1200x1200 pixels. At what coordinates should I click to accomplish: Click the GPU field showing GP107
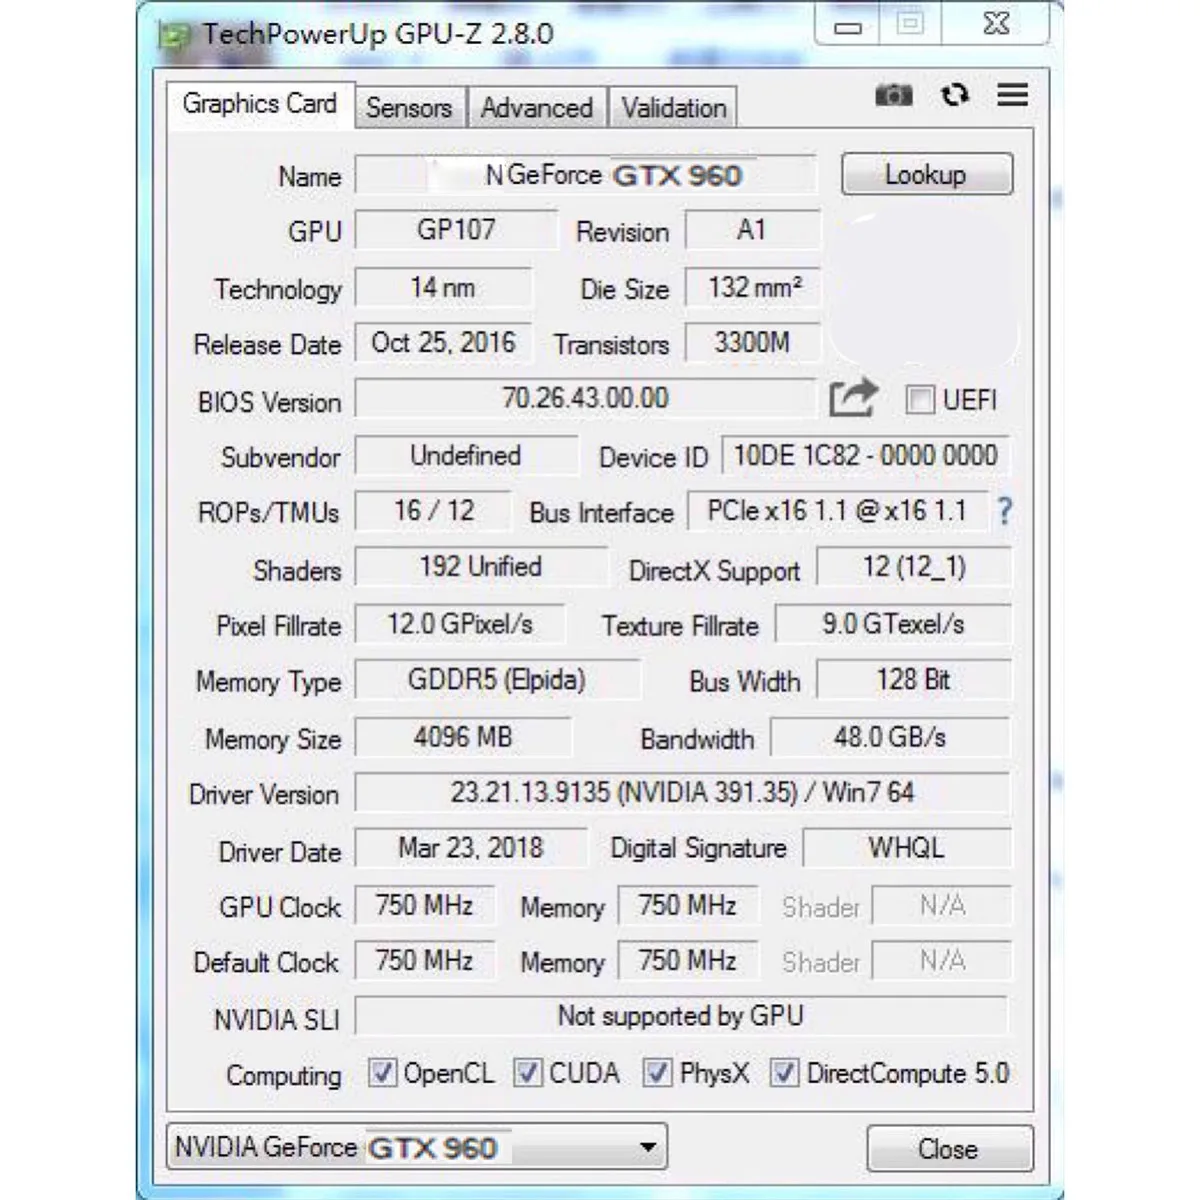click(456, 230)
